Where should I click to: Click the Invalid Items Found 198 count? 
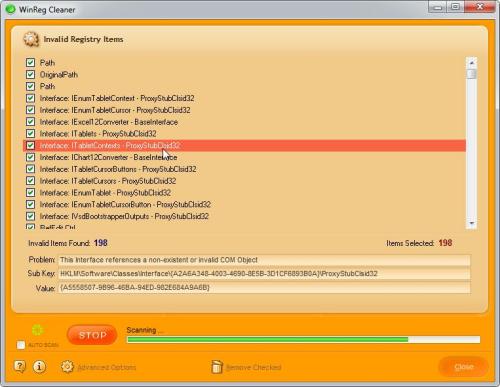click(x=100, y=243)
